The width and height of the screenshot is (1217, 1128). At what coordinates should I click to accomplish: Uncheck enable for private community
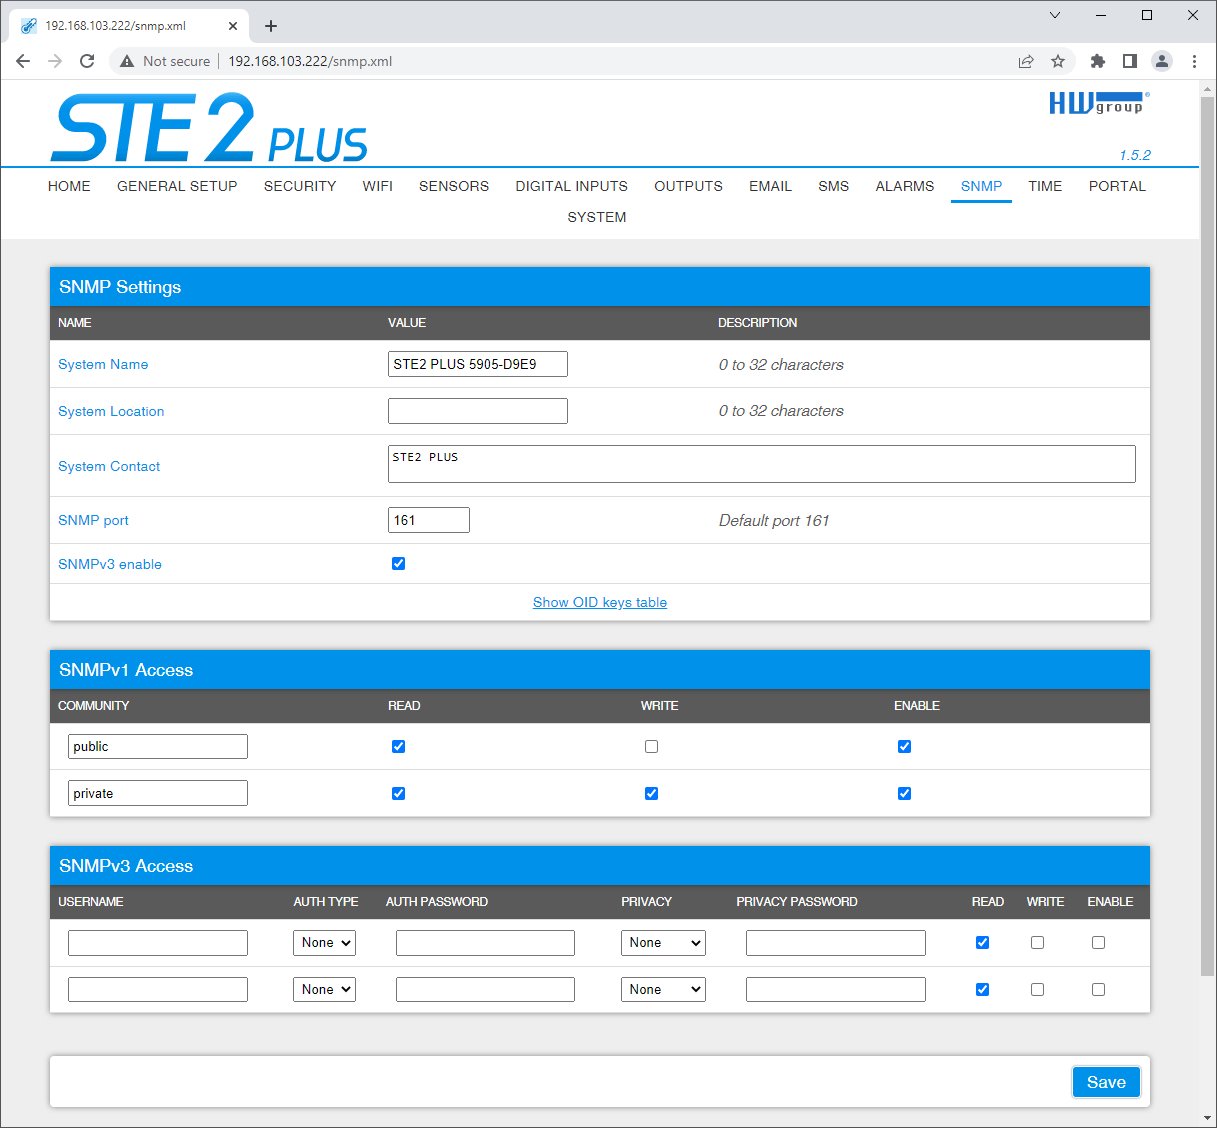tap(904, 794)
